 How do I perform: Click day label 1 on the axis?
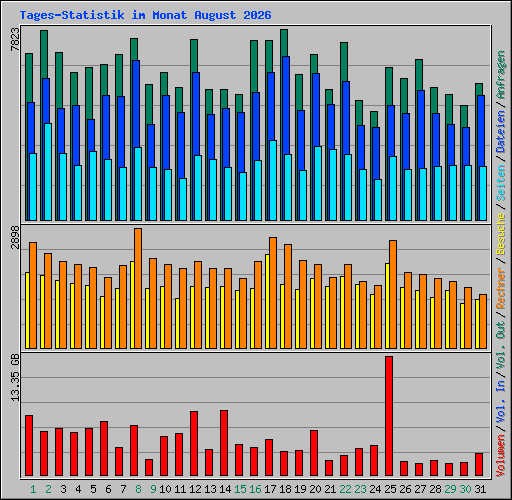click(x=33, y=489)
